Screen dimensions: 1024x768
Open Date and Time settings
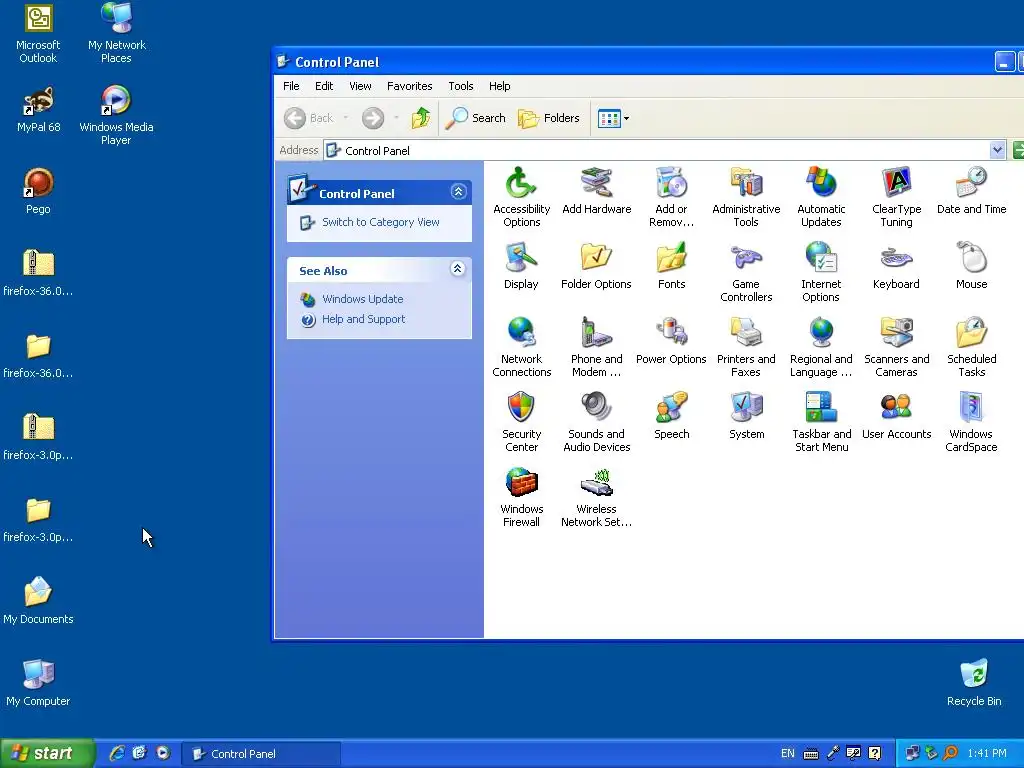click(971, 191)
